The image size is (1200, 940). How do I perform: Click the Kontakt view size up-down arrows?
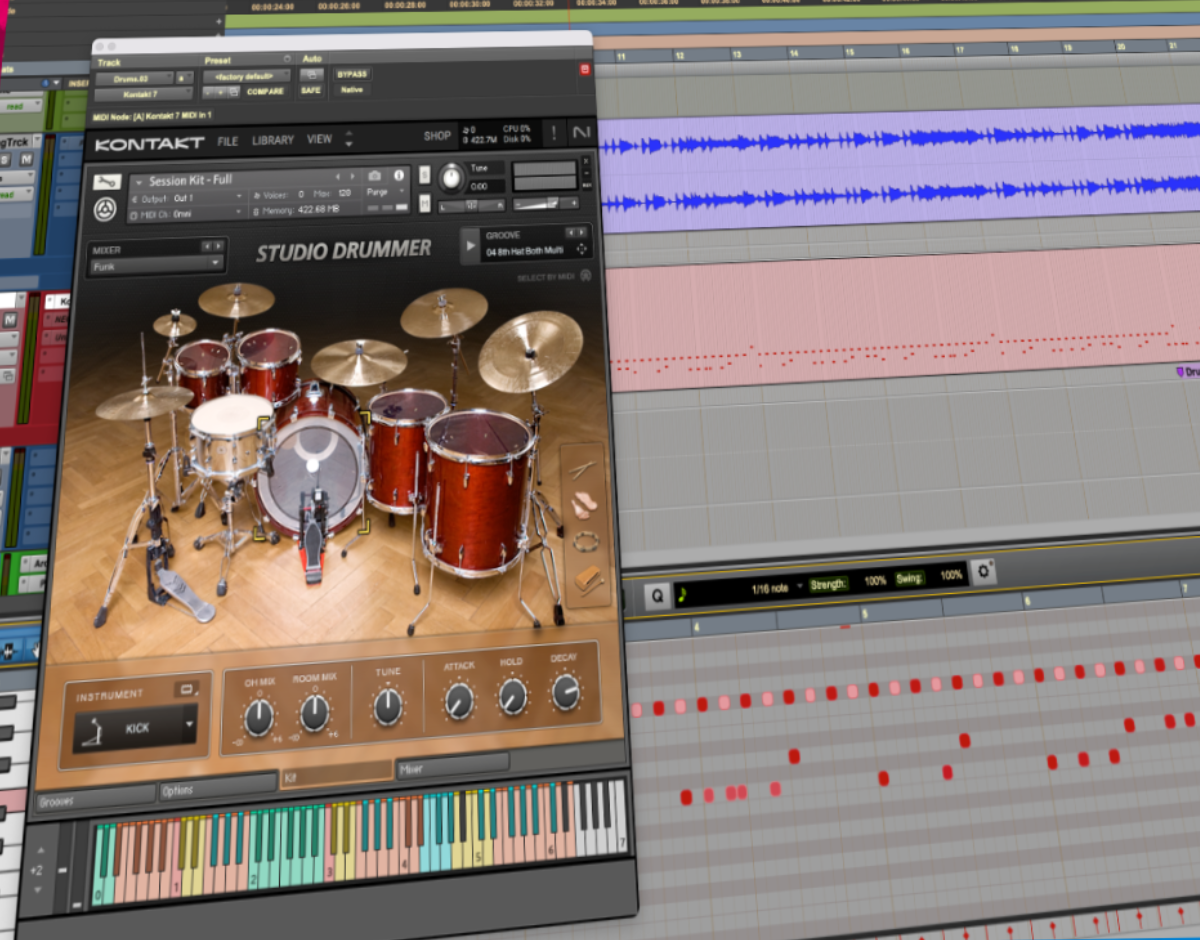pyautogui.click(x=349, y=138)
